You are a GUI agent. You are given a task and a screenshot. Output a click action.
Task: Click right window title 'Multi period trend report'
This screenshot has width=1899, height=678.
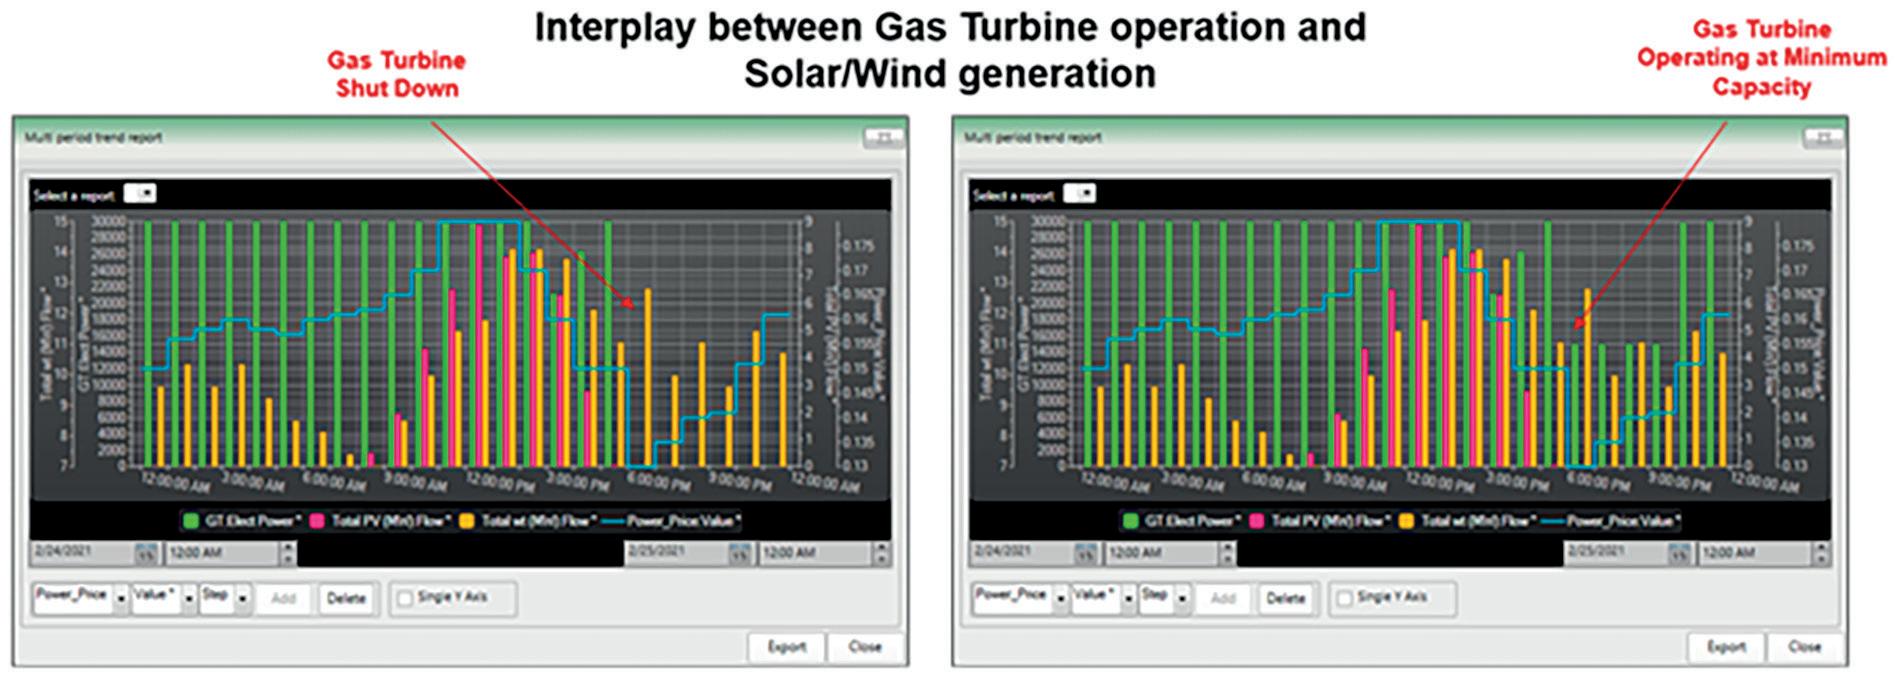point(1033,138)
